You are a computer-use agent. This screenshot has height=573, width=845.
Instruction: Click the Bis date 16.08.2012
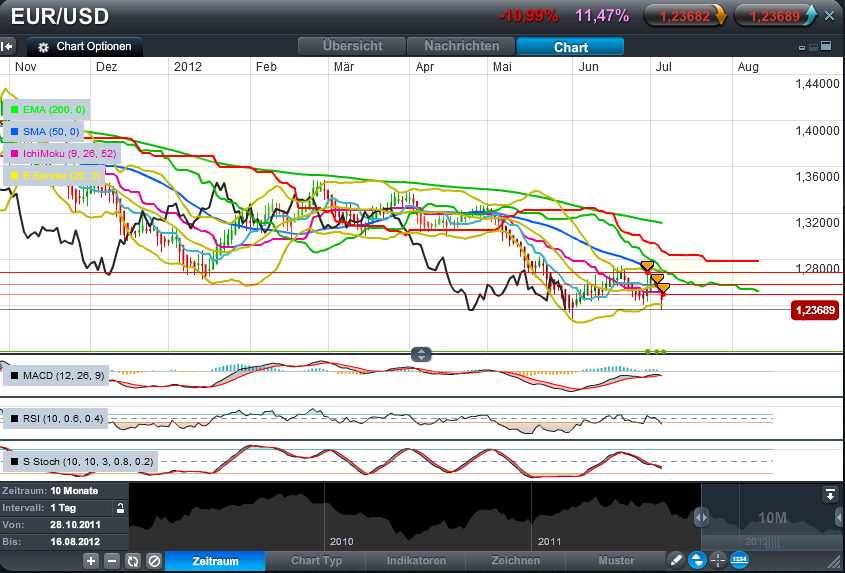(75, 542)
